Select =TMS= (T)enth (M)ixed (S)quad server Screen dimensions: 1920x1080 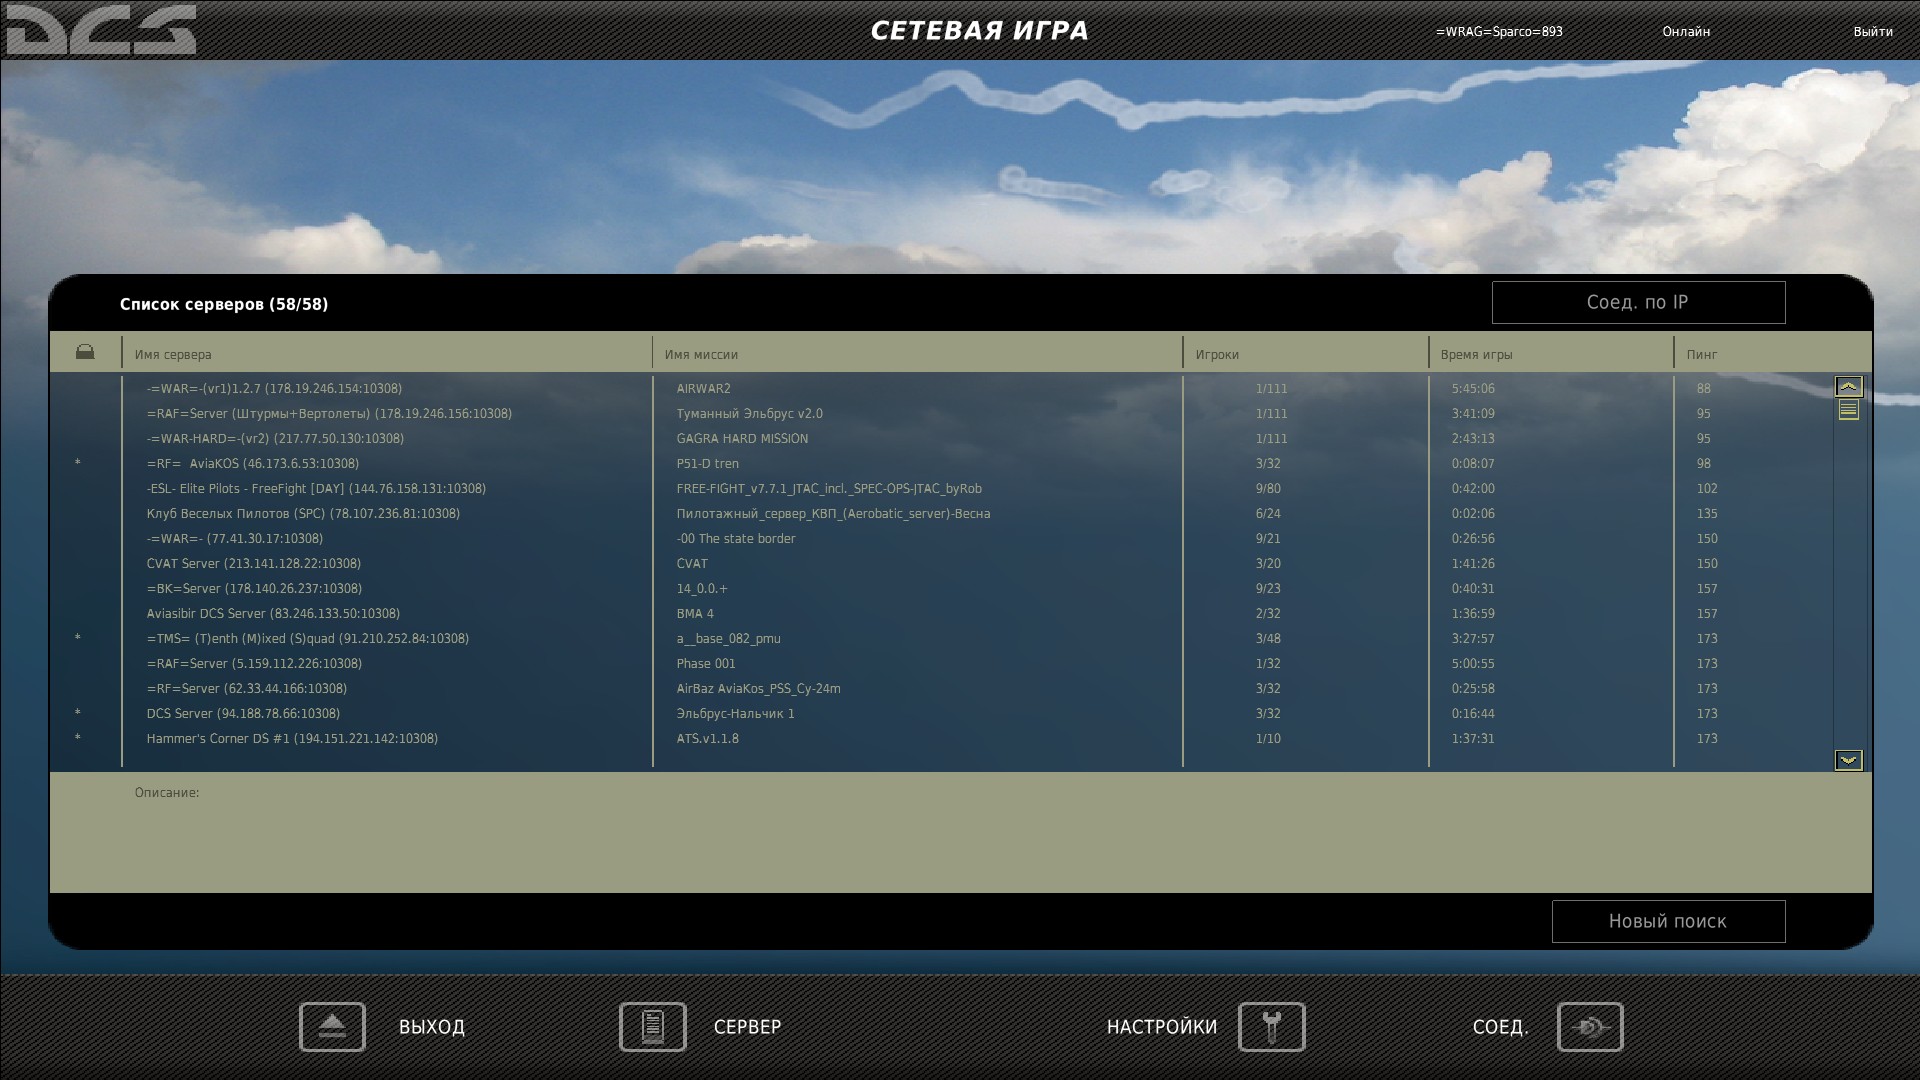308,638
